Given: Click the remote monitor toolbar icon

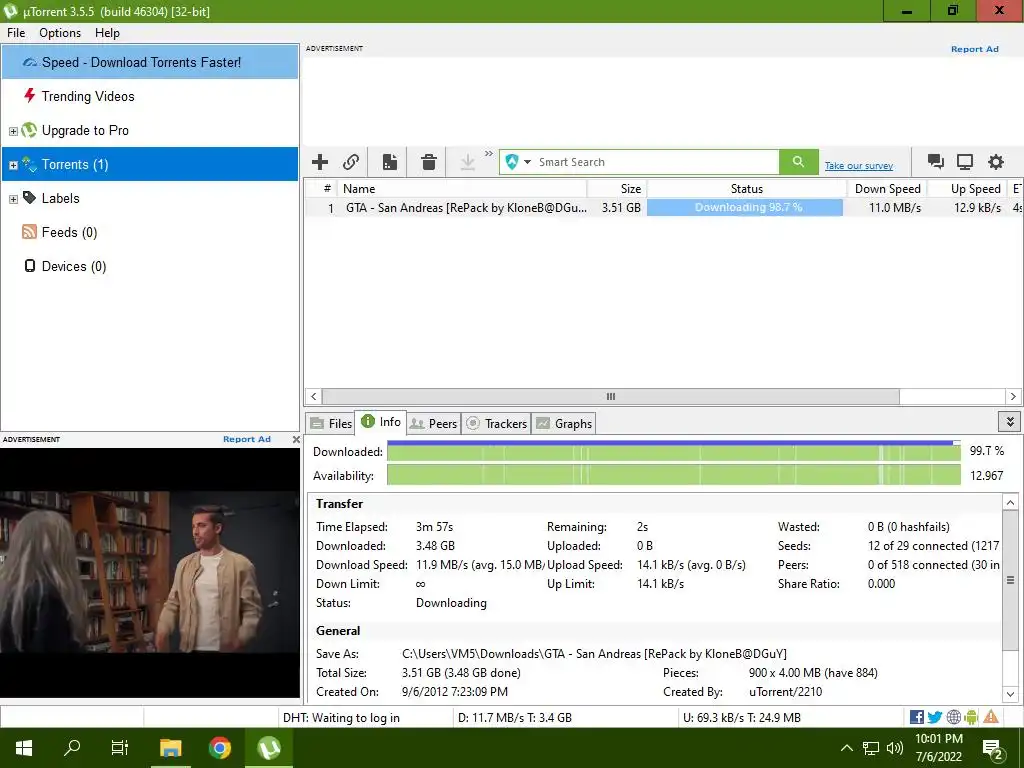Looking at the screenshot, I should click(x=965, y=162).
